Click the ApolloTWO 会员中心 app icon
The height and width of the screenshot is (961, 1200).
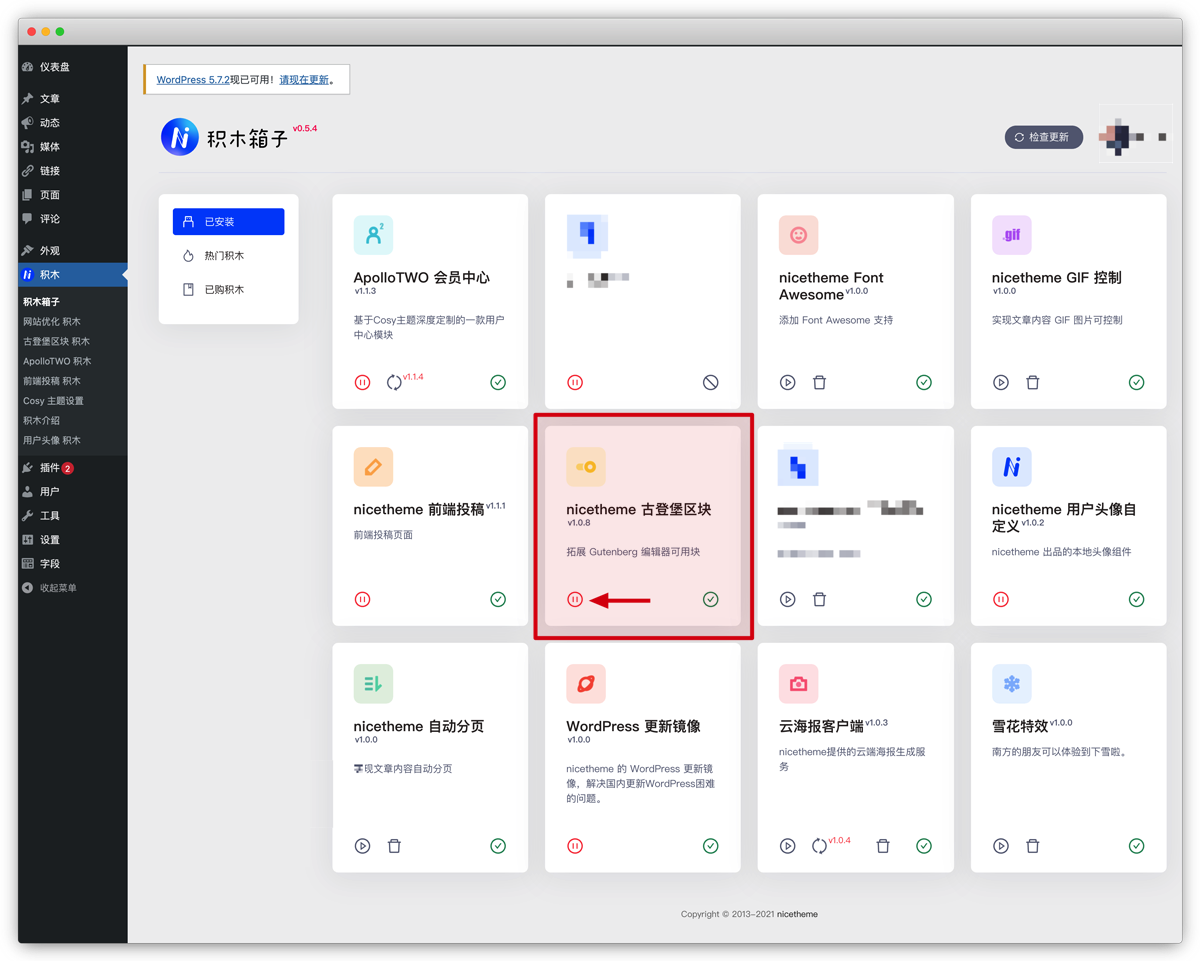point(373,235)
